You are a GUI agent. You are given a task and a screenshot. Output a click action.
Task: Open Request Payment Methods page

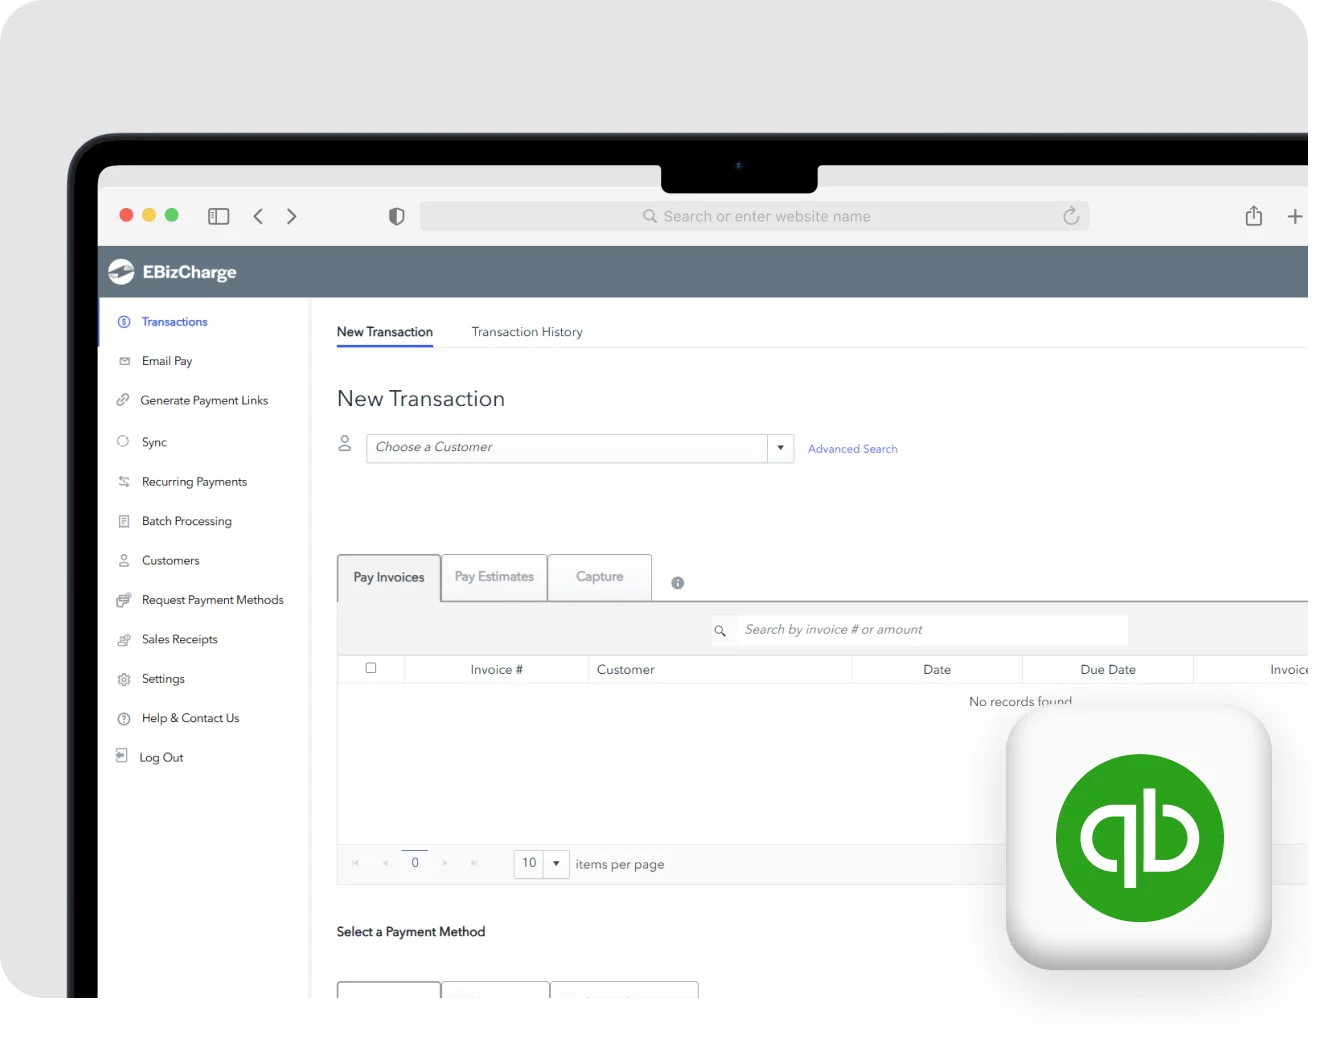[213, 600]
